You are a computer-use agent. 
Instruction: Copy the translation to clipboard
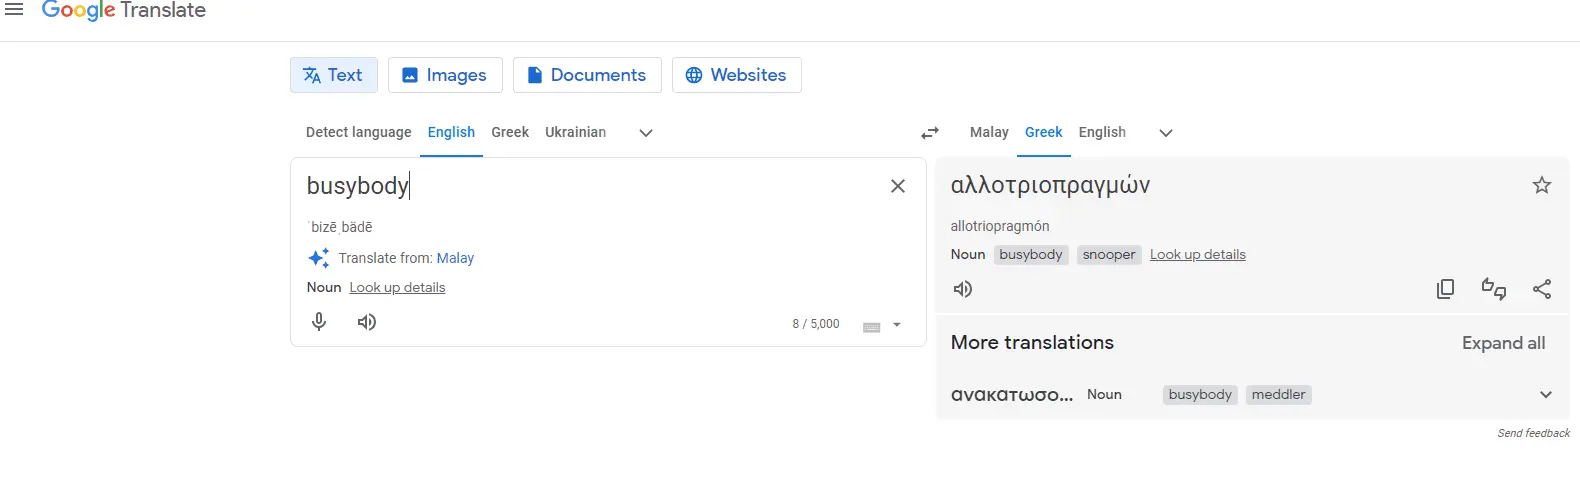click(x=1445, y=289)
